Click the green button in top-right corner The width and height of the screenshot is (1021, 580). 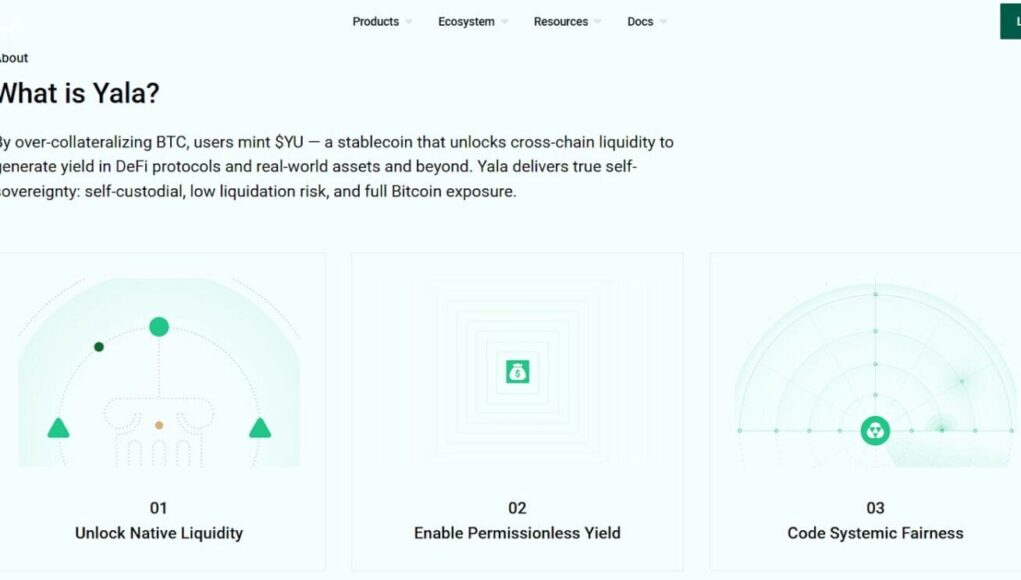coord(1011,21)
